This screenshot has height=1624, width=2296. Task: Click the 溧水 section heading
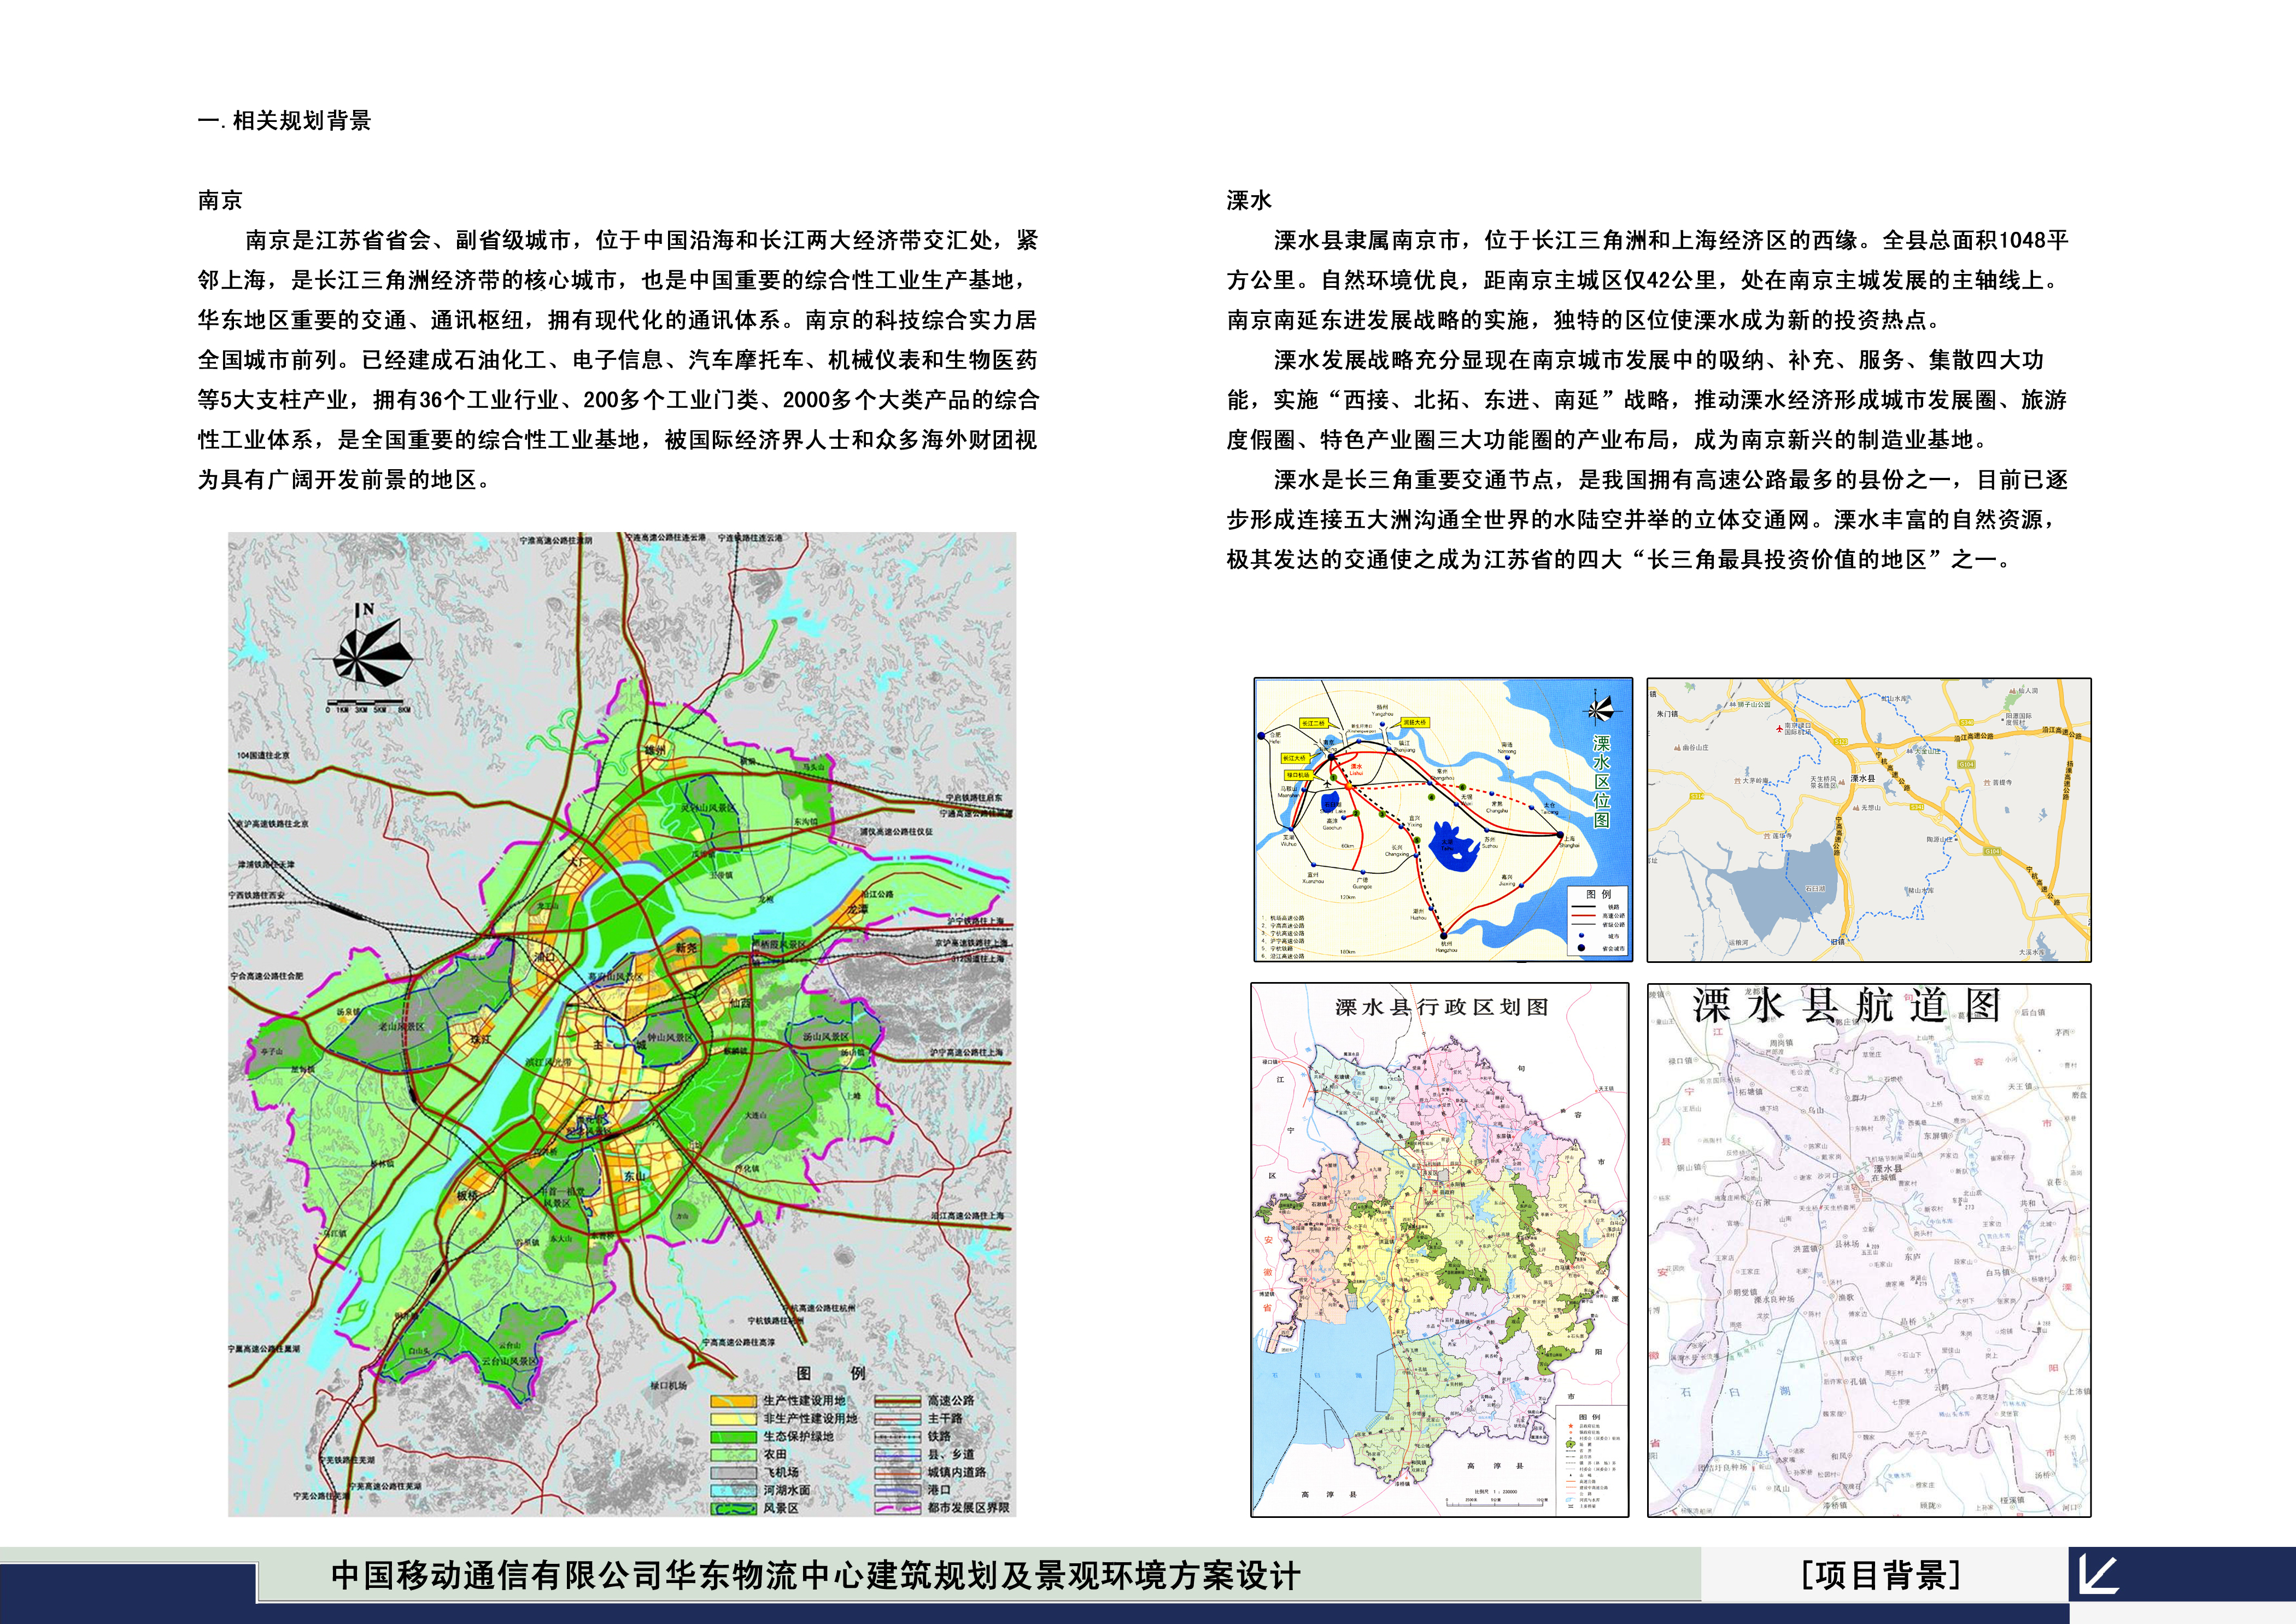click(x=1249, y=200)
